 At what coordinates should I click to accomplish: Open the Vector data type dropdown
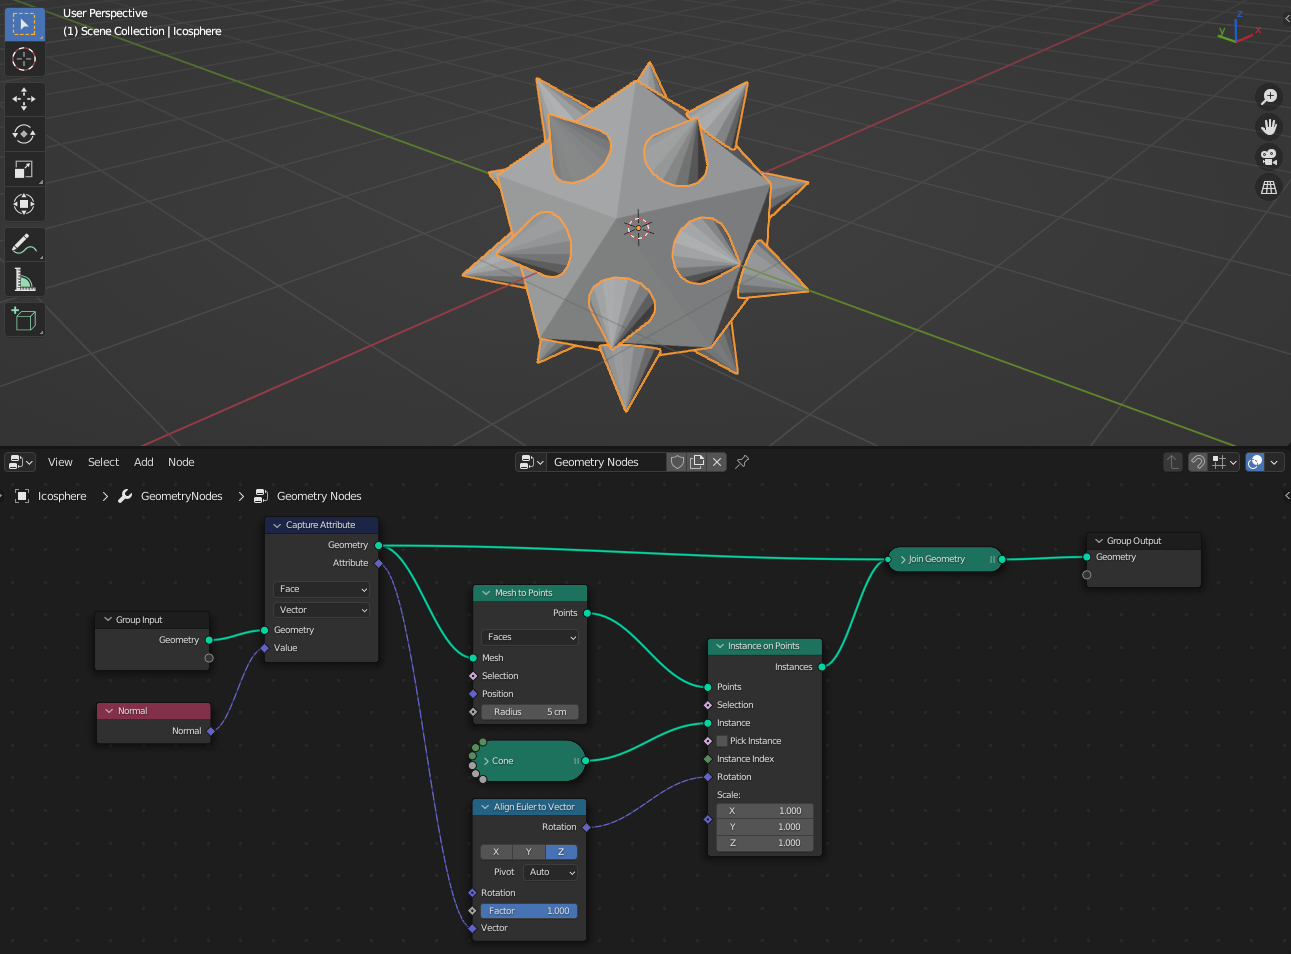pyautogui.click(x=322, y=610)
